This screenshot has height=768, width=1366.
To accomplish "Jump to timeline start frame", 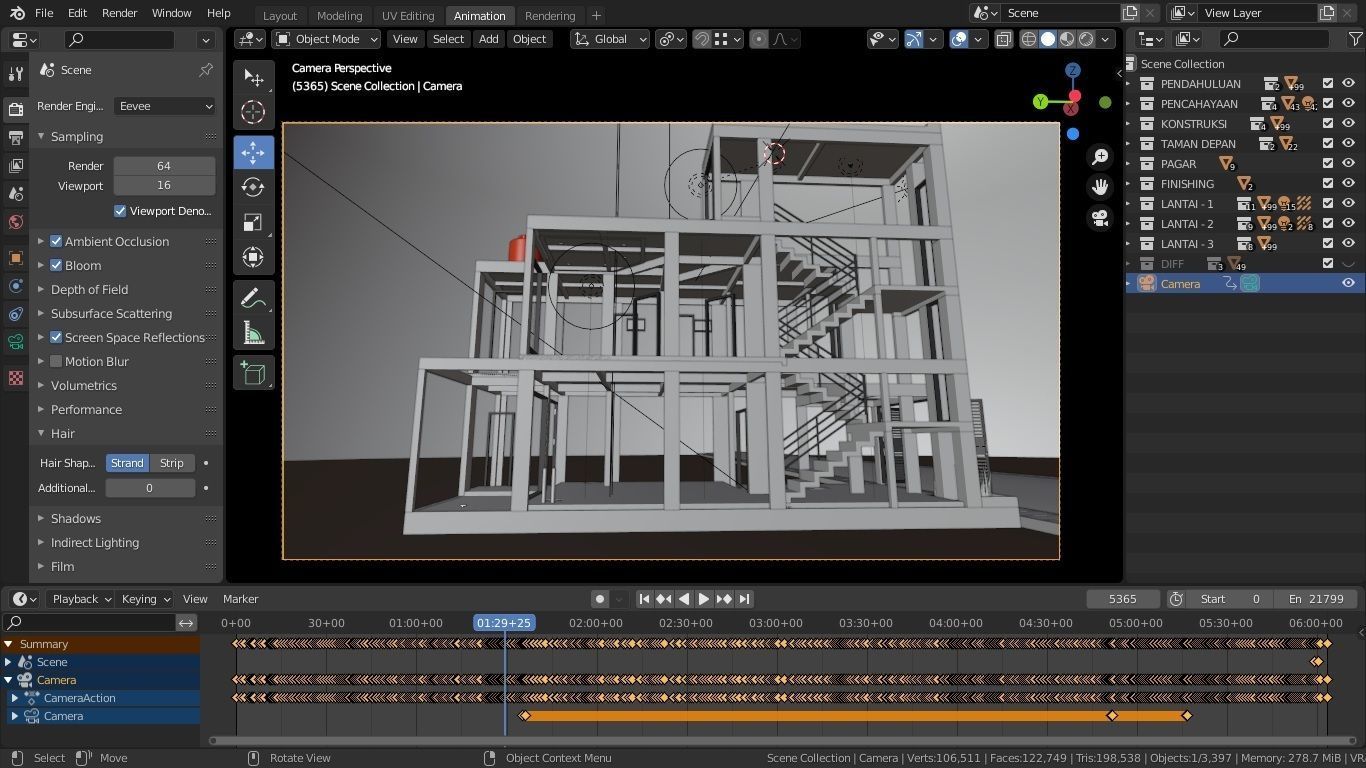I will [644, 599].
